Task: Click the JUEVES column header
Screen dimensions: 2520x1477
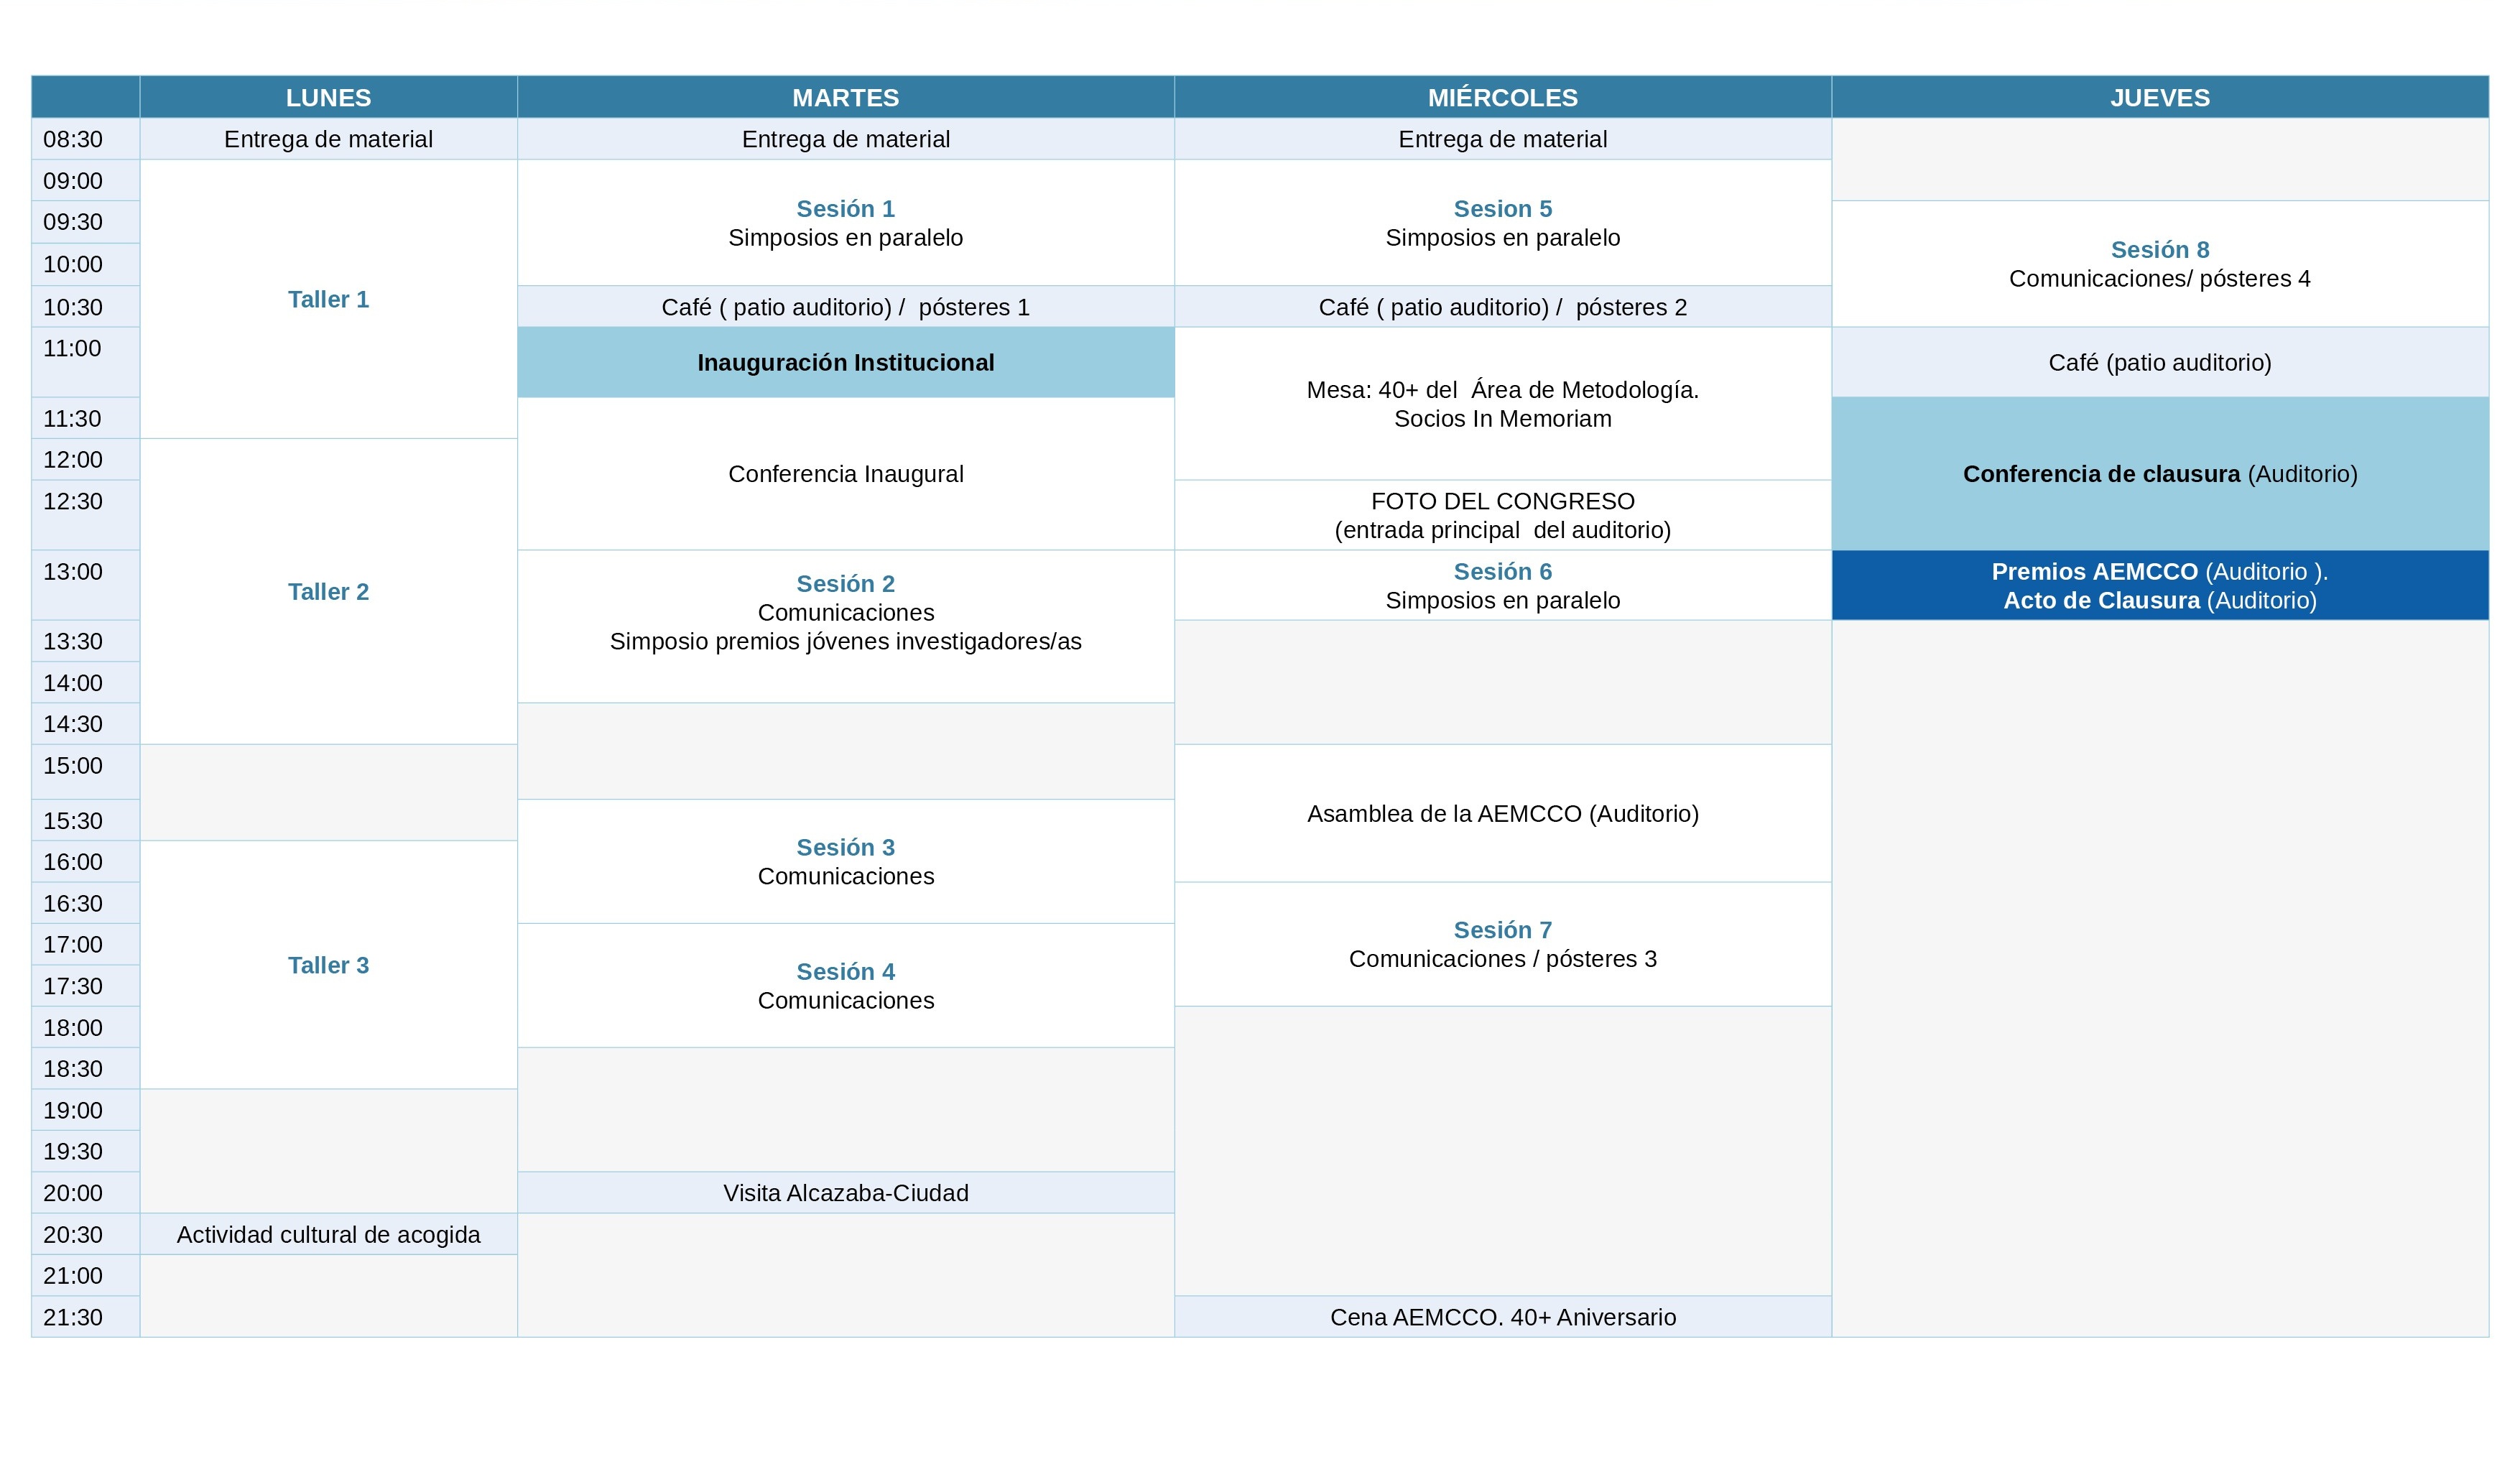Action: (x=2159, y=97)
